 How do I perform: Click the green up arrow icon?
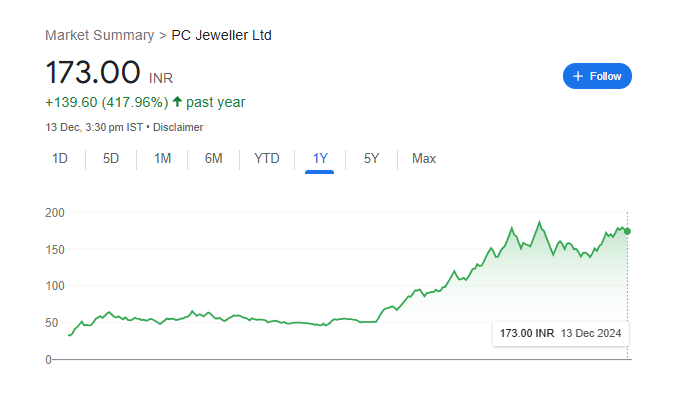coord(177,102)
